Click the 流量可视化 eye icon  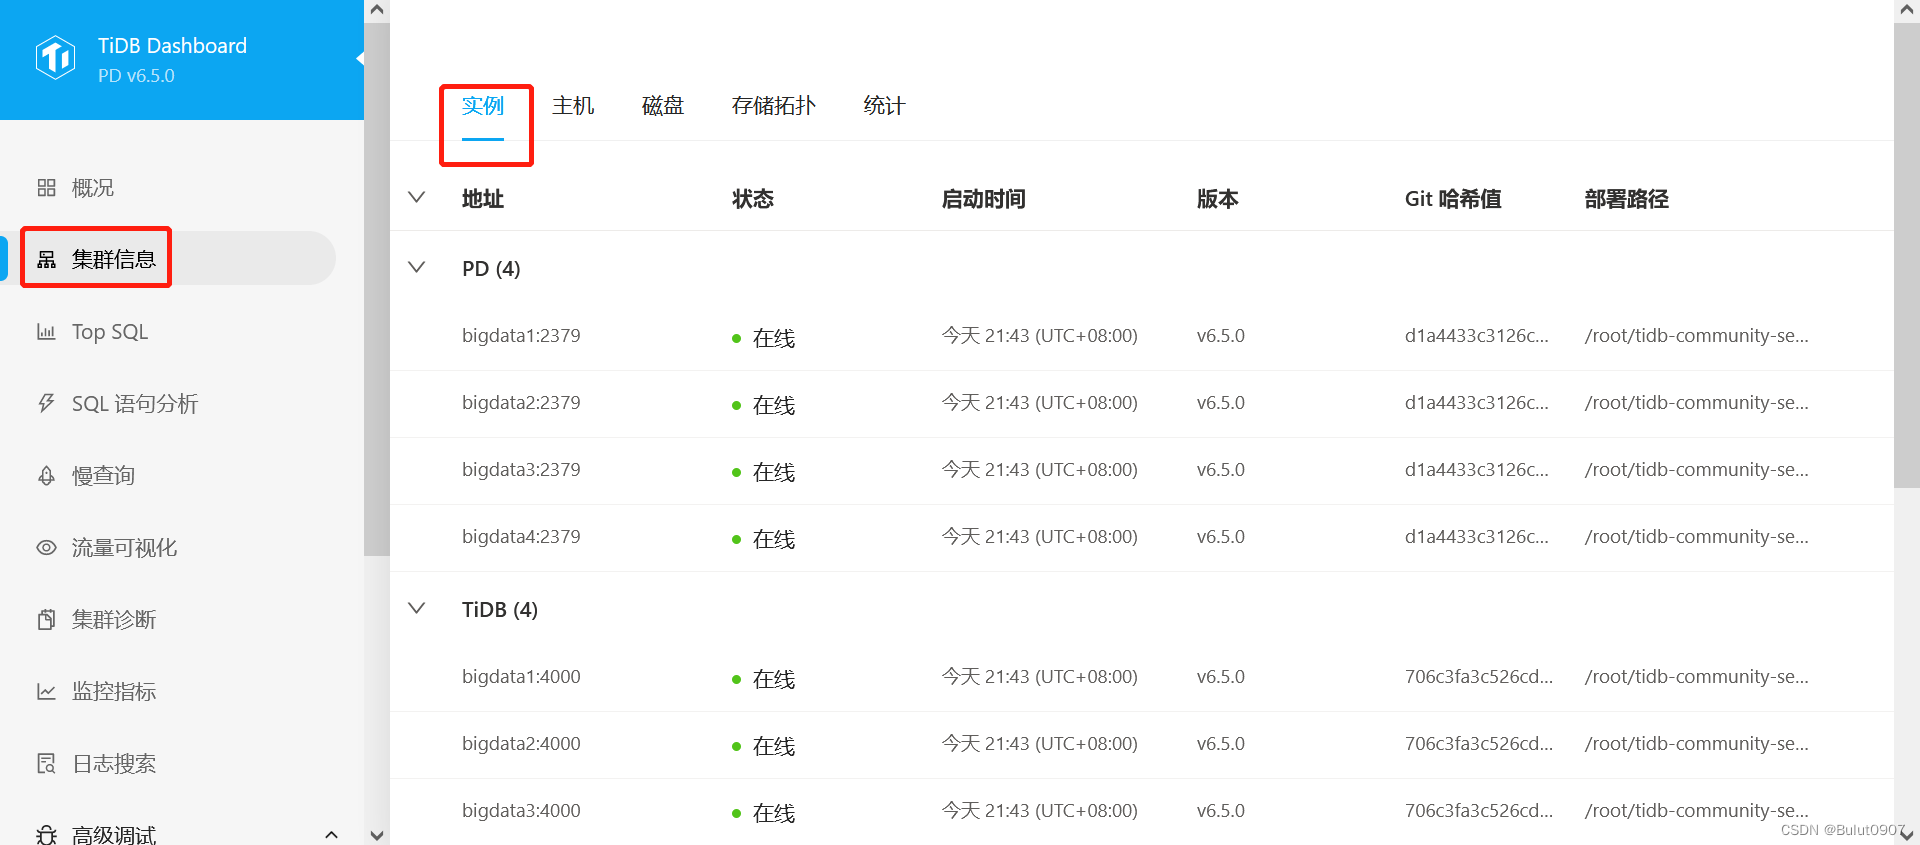tap(46, 548)
